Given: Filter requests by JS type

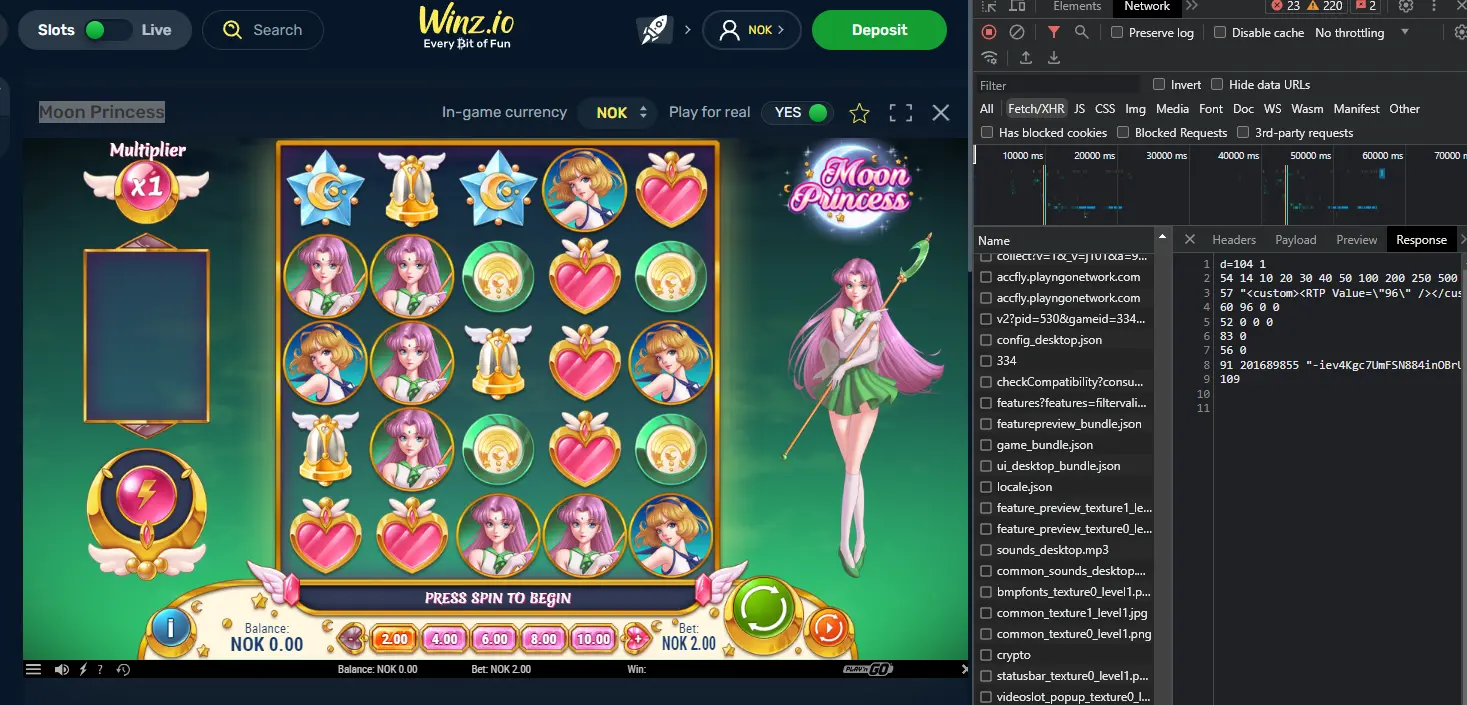Looking at the screenshot, I should click(x=1079, y=109).
